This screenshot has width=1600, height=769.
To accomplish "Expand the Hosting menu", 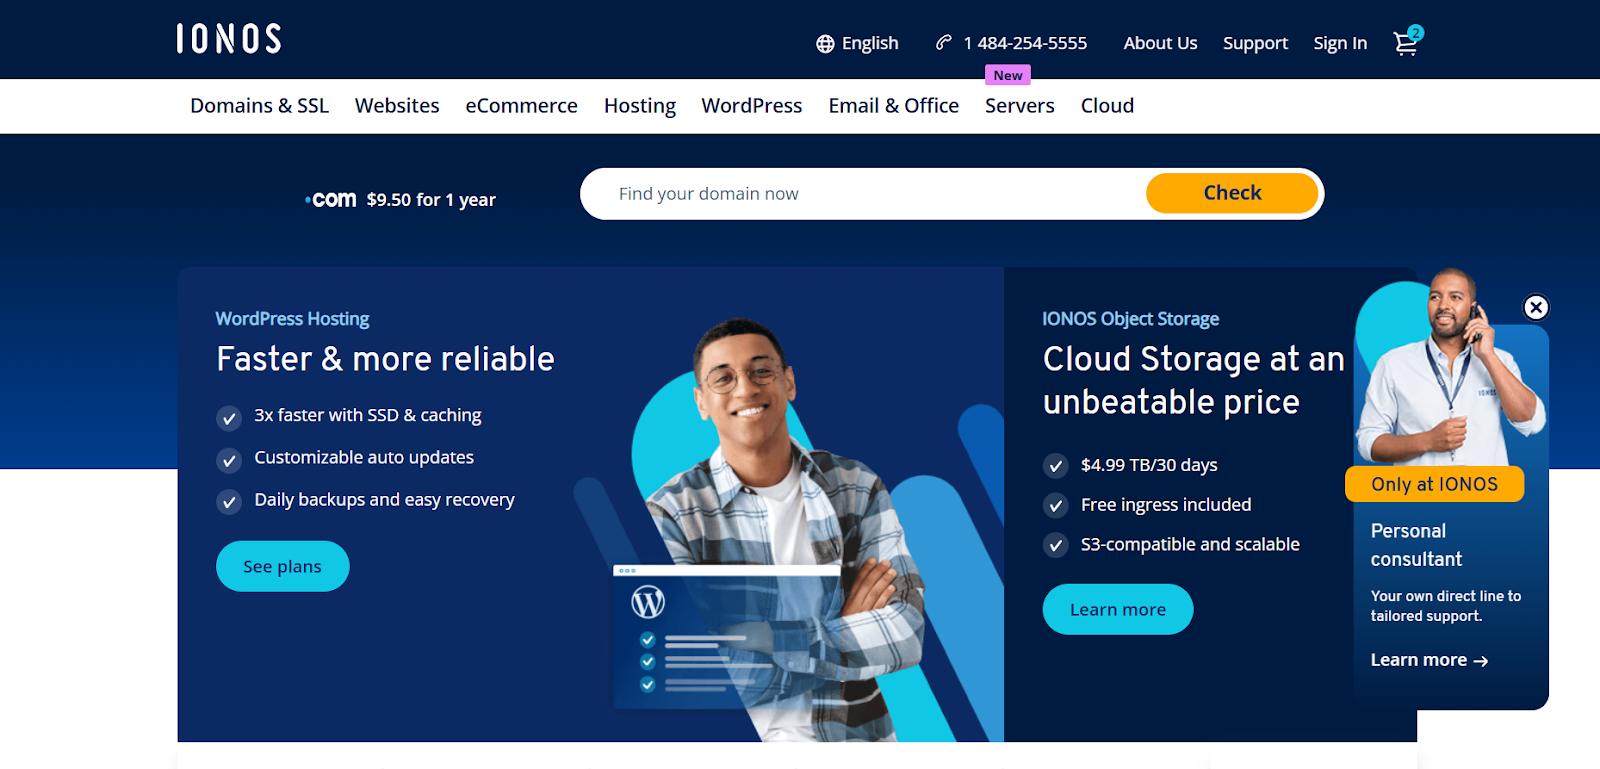I will 639,106.
